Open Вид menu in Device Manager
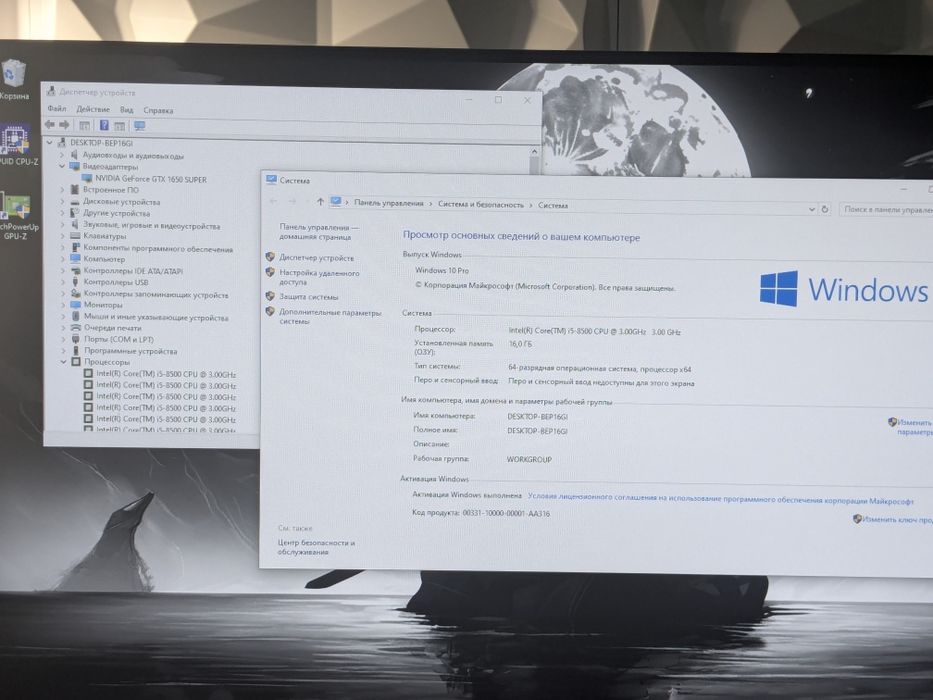This screenshot has height=700, width=933. point(126,110)
